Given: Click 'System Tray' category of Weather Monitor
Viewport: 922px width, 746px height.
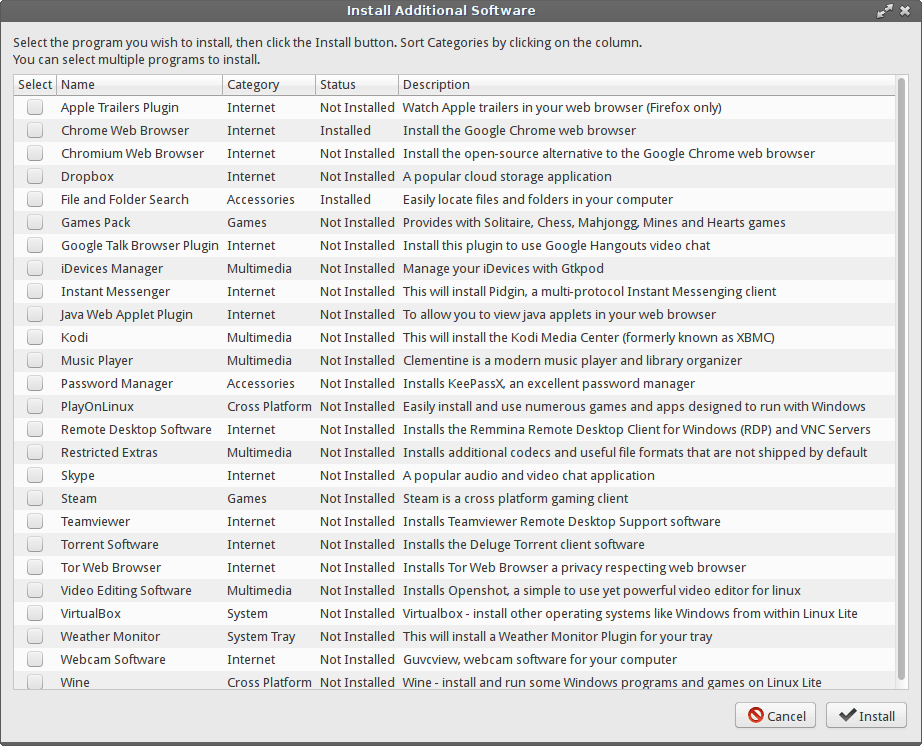Looking at the screenshot, I should (x=261, y=637).
